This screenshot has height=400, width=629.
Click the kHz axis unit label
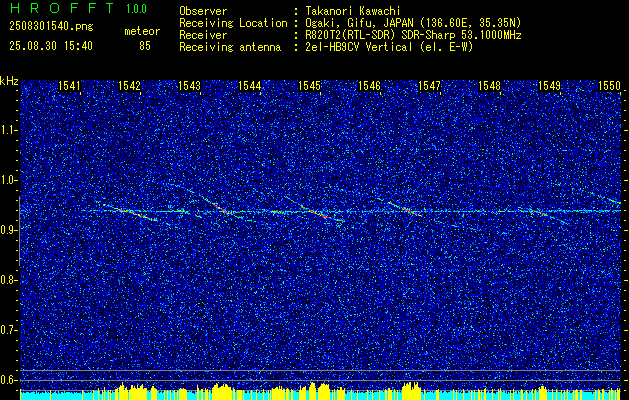[9, 81]
